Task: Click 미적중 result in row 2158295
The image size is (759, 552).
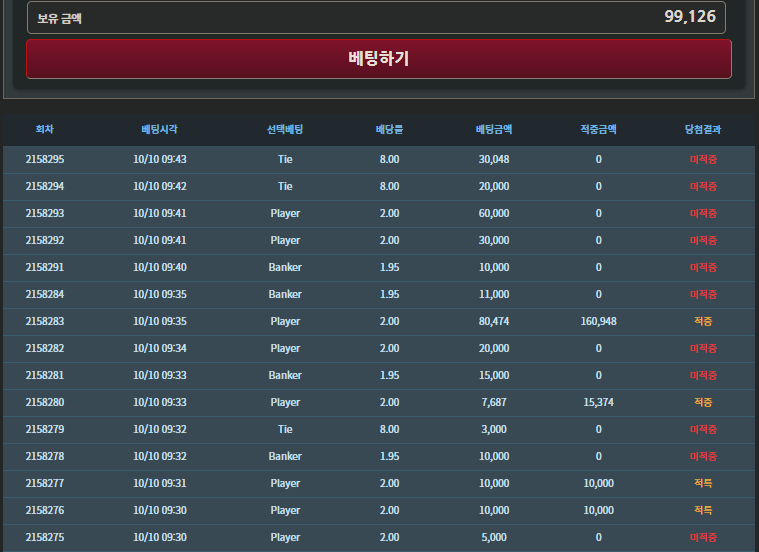Action: point(703,159)
